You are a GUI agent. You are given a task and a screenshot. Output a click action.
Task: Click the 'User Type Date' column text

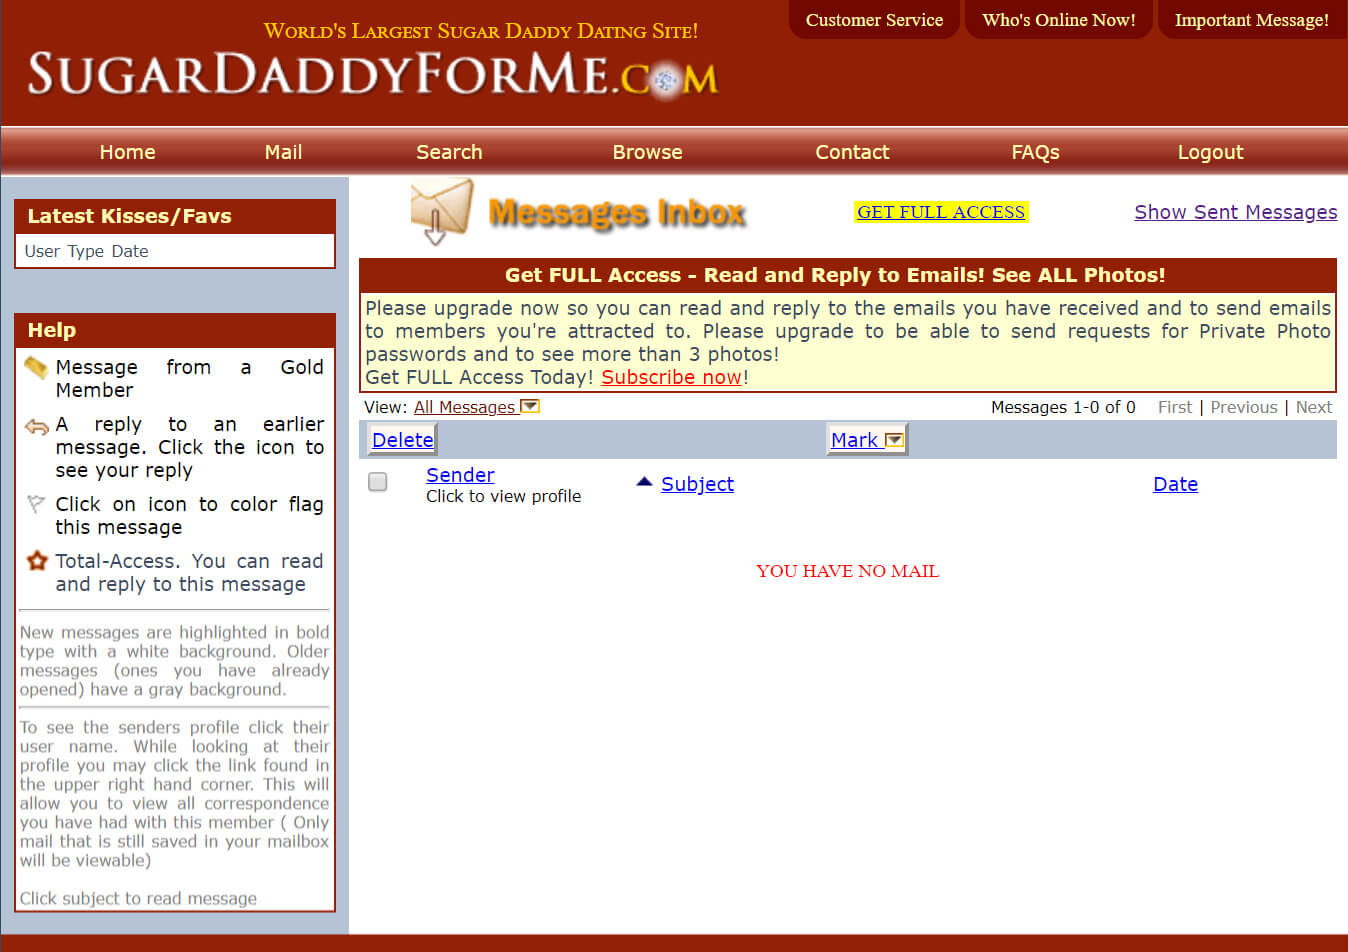pyautogui.click(x=86, y=251)
